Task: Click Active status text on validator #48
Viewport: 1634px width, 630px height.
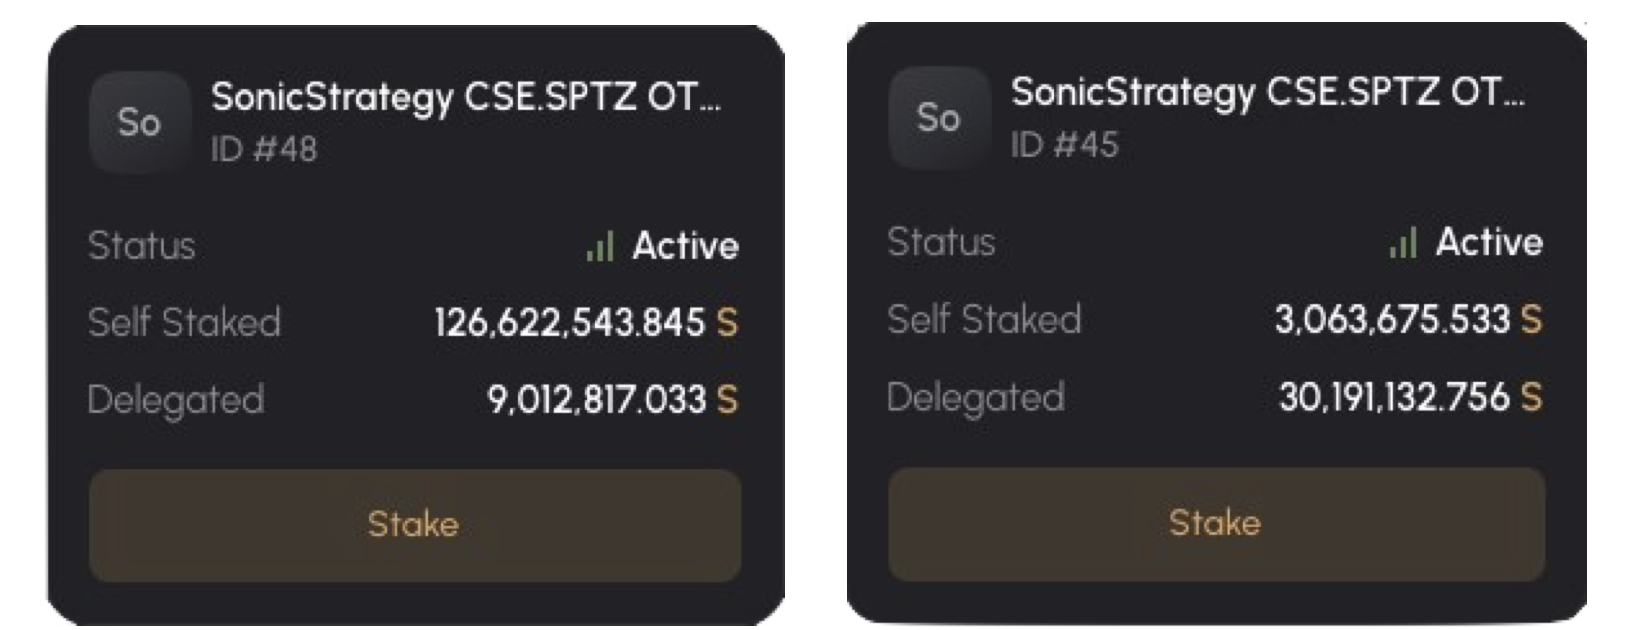Action: click(685, 246)
